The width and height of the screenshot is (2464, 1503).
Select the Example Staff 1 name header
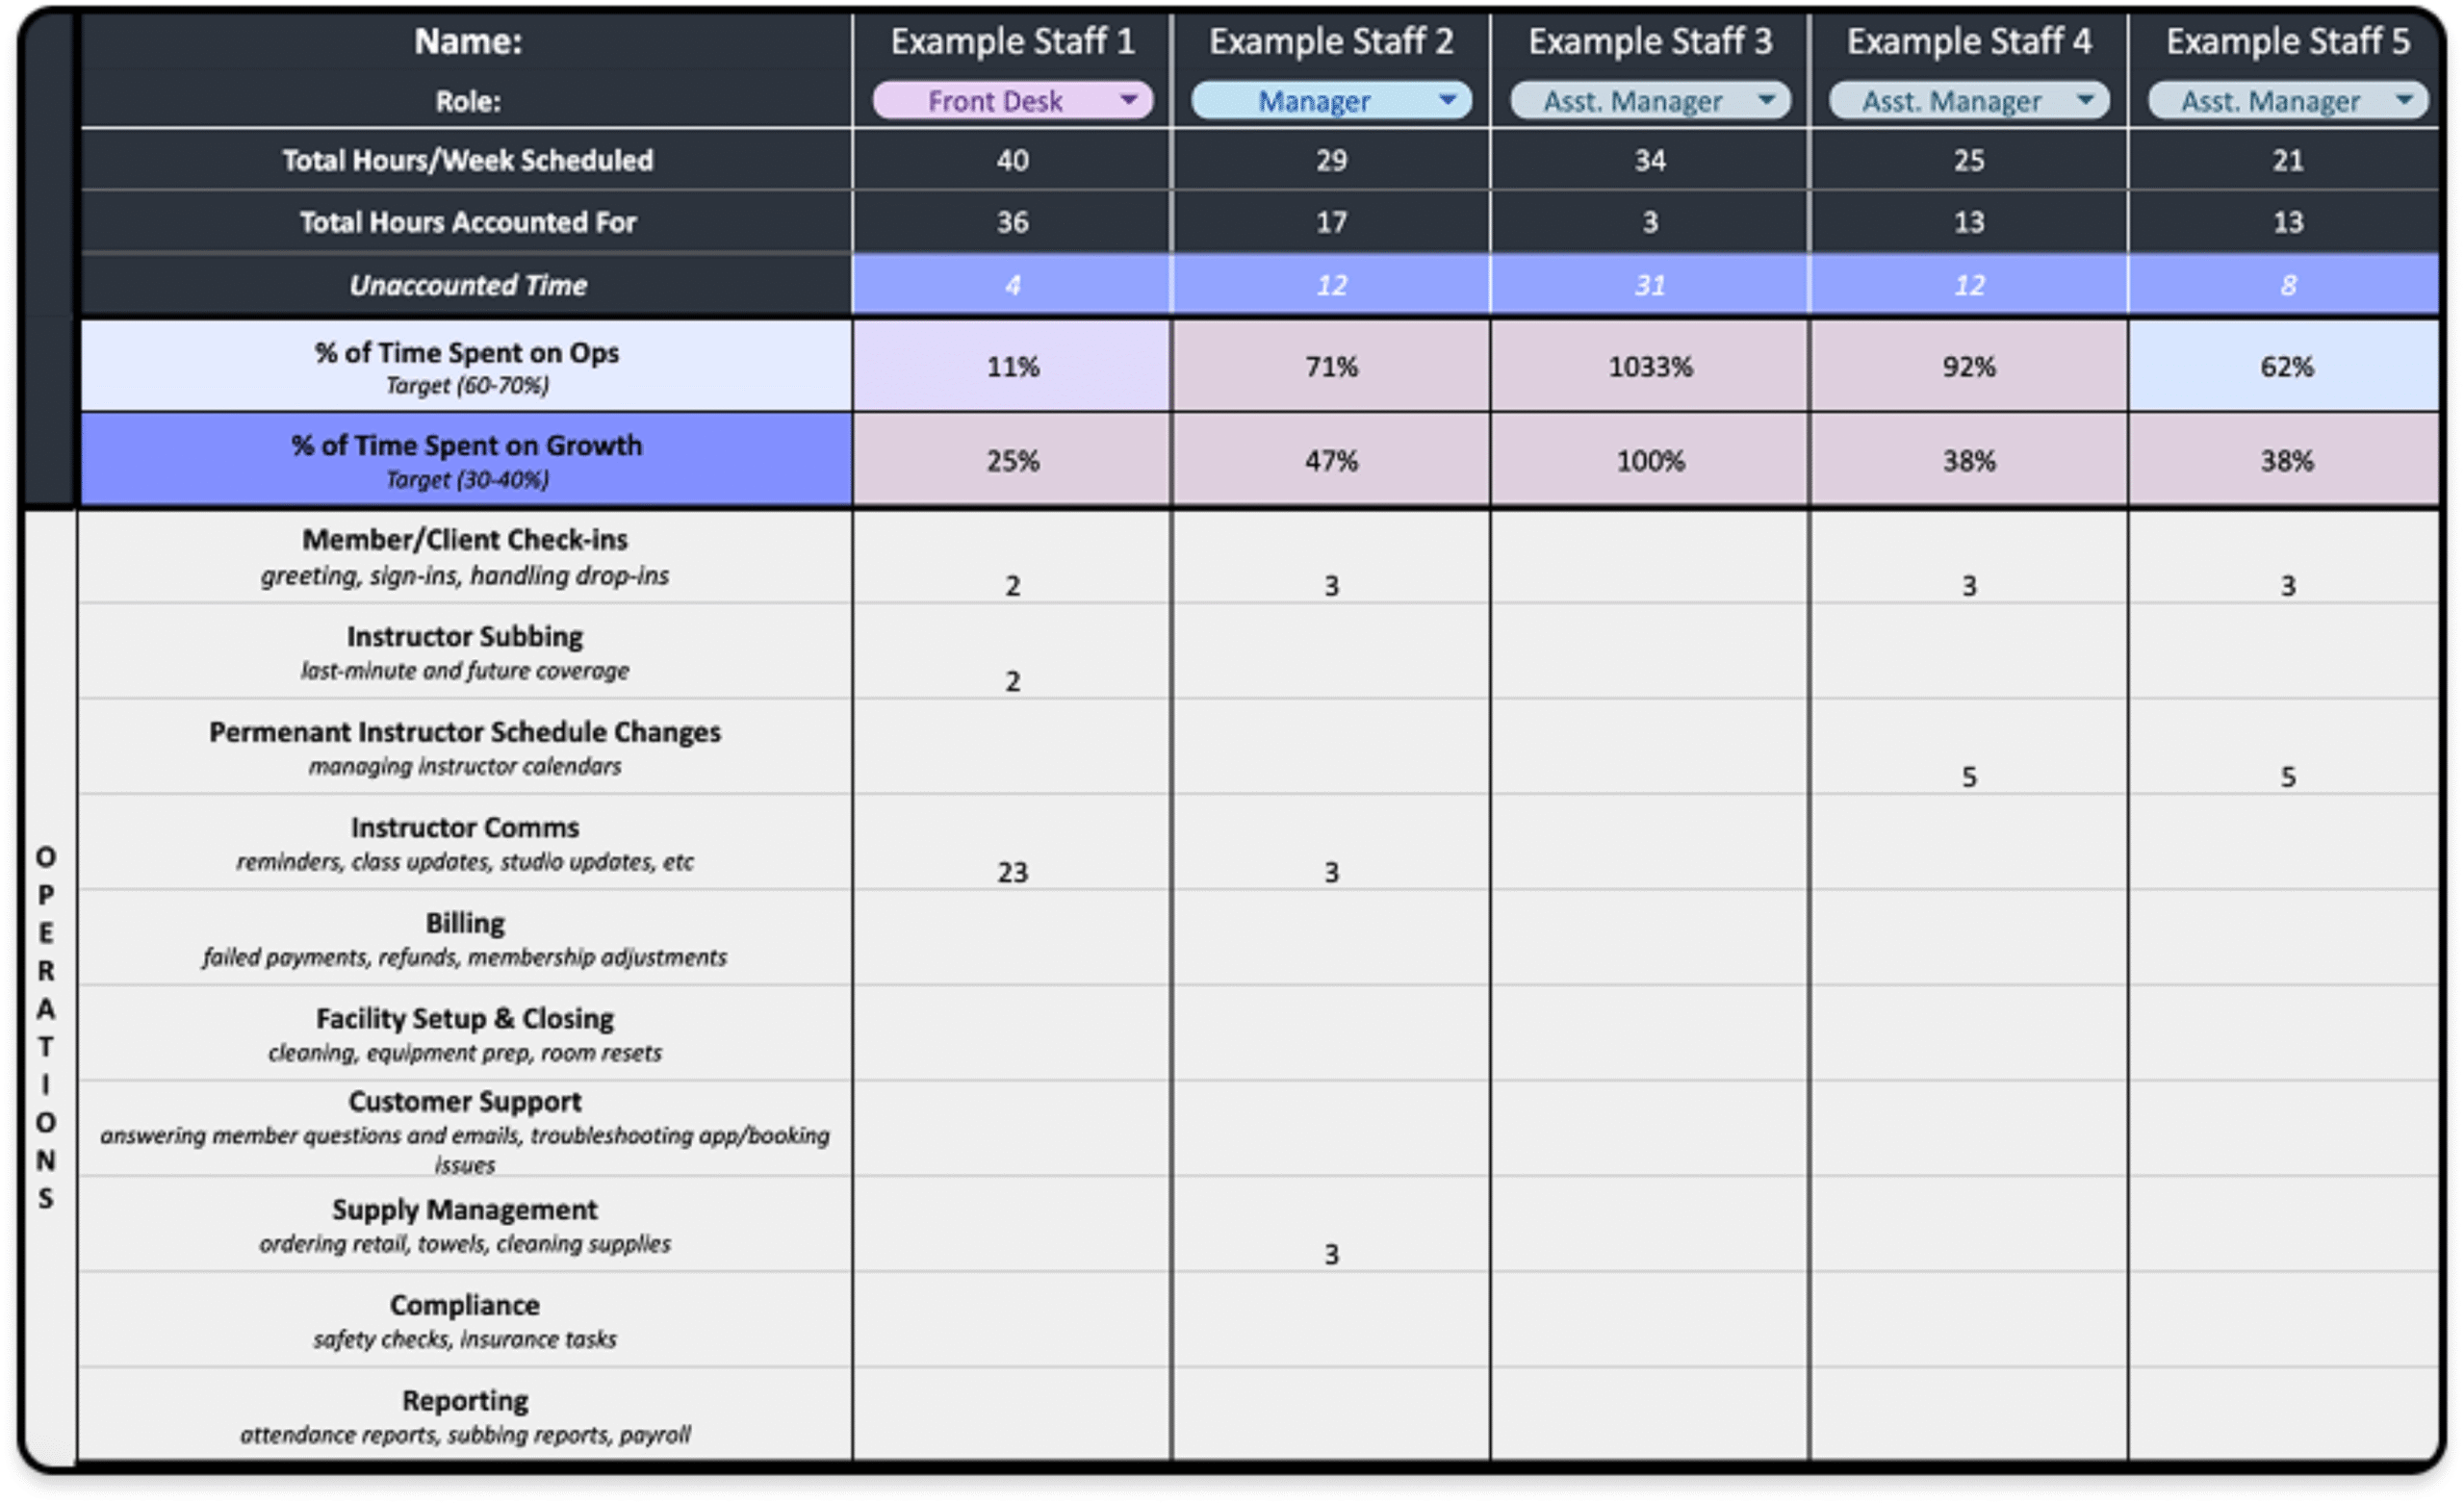click(x=1012, y=42)
